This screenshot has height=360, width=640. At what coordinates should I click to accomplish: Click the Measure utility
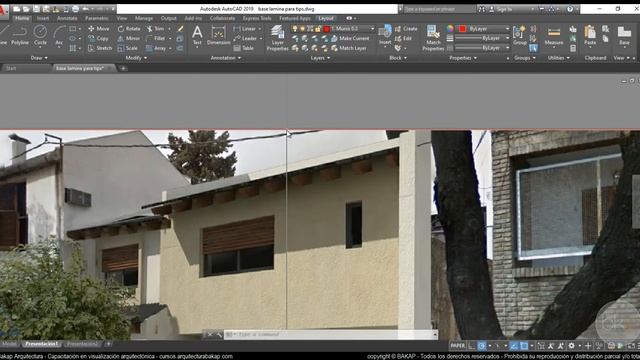click(x=554, y=35)
